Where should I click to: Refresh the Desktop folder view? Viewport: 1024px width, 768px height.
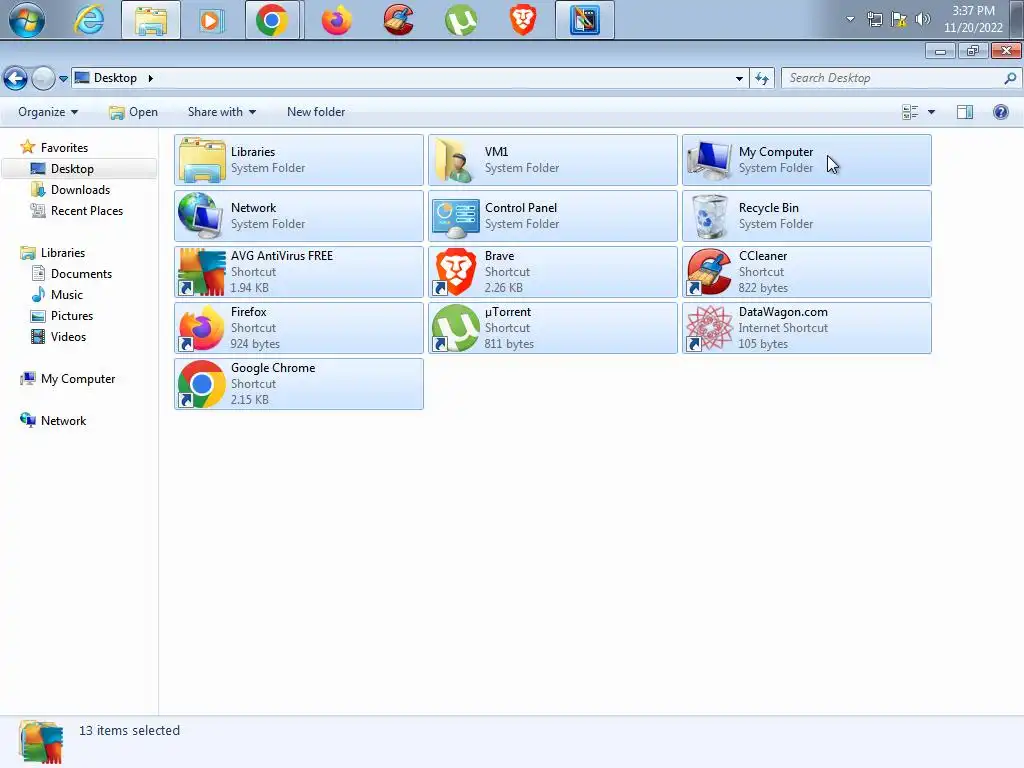762,78
